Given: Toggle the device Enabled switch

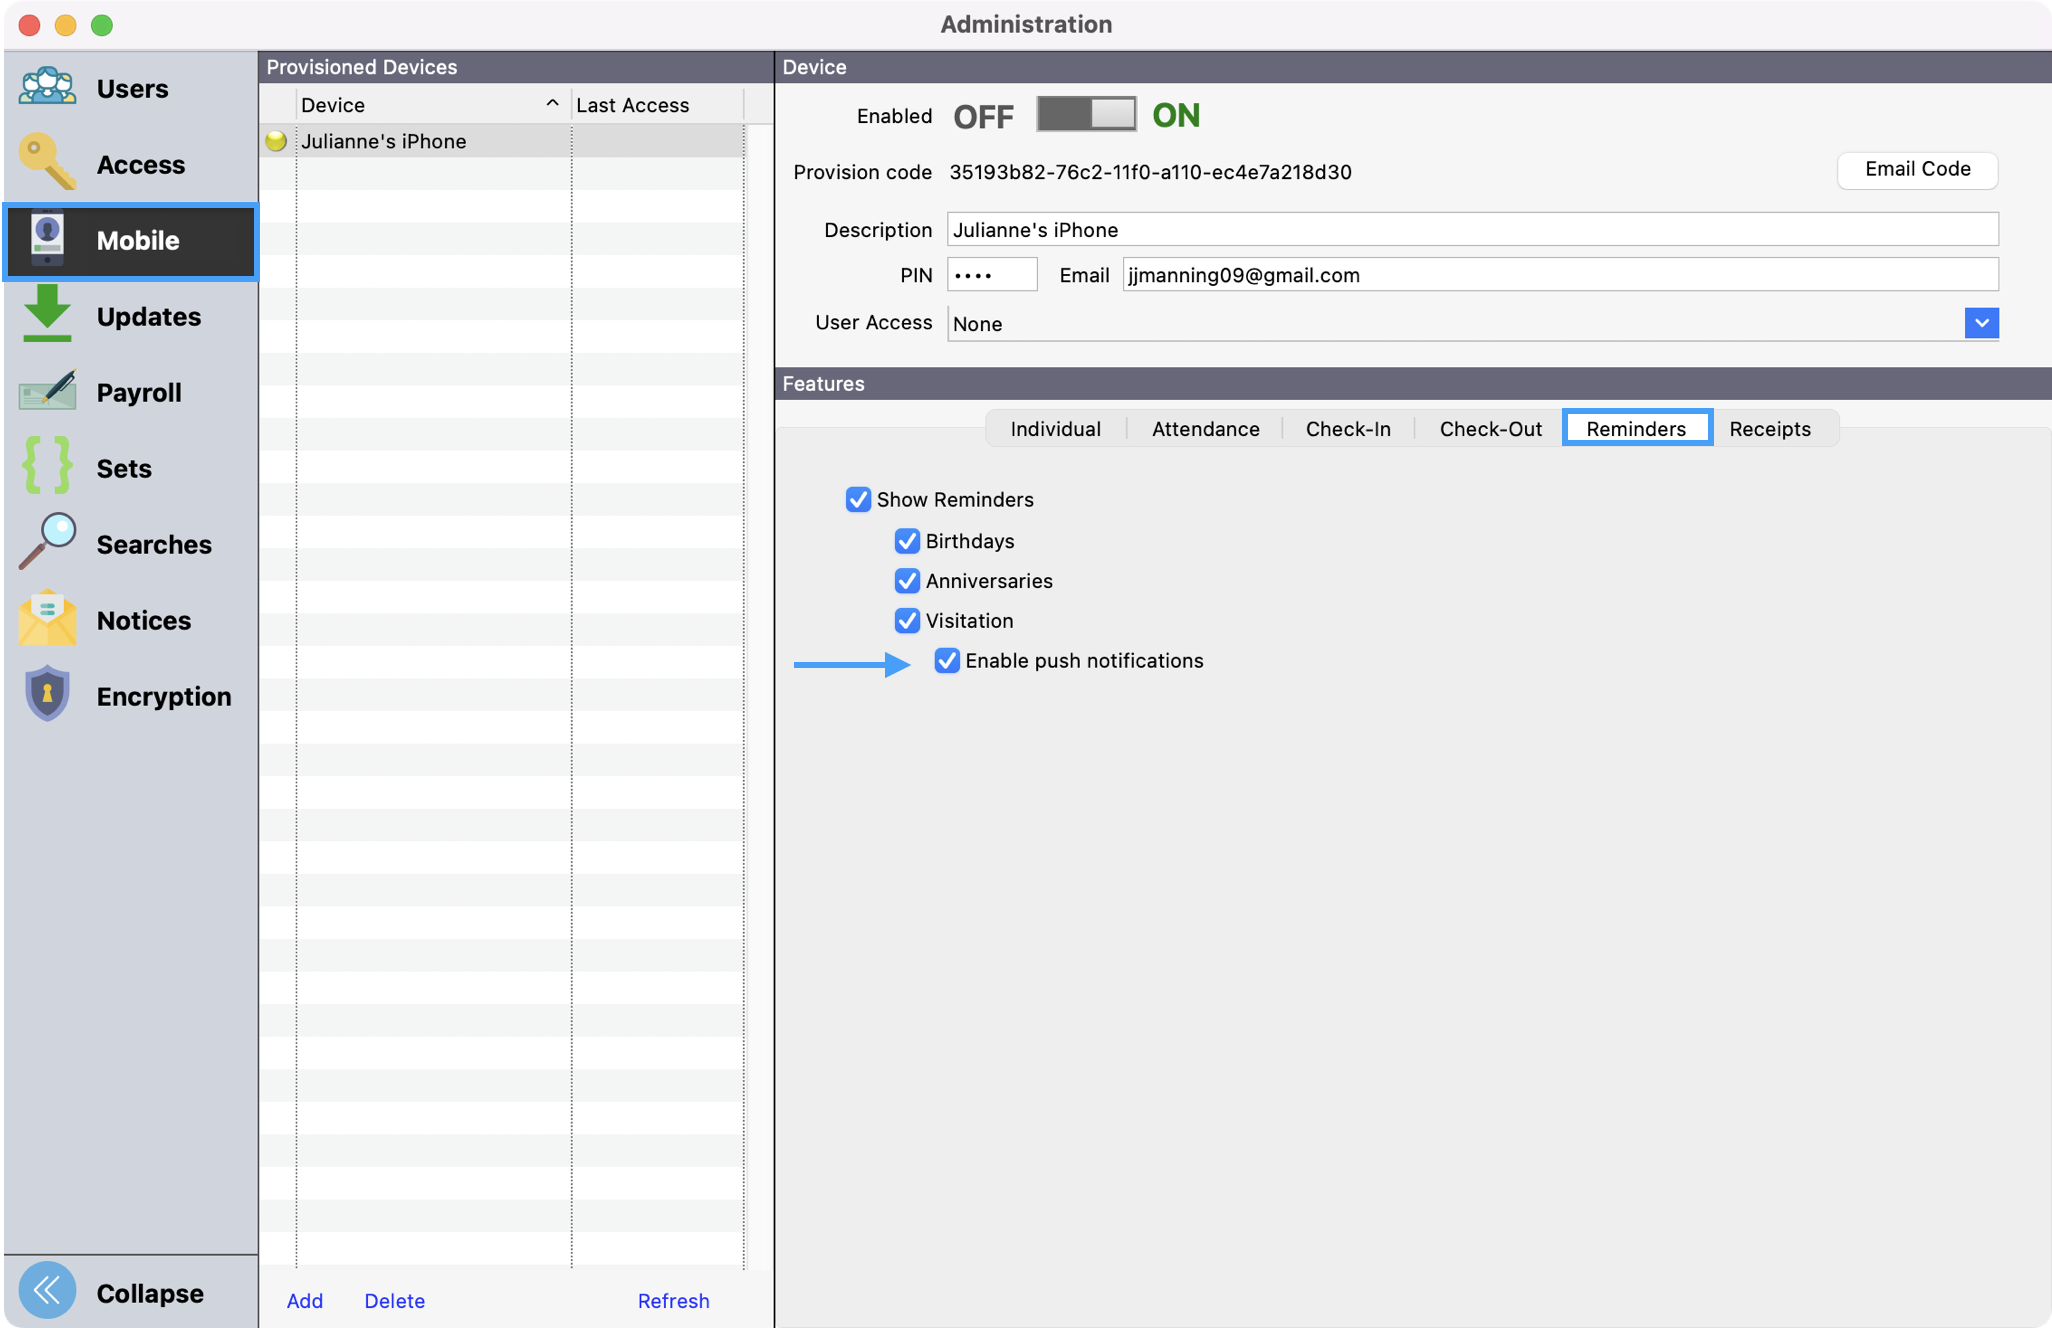Looking at the screenshot, I should [x=1086, y=114].
